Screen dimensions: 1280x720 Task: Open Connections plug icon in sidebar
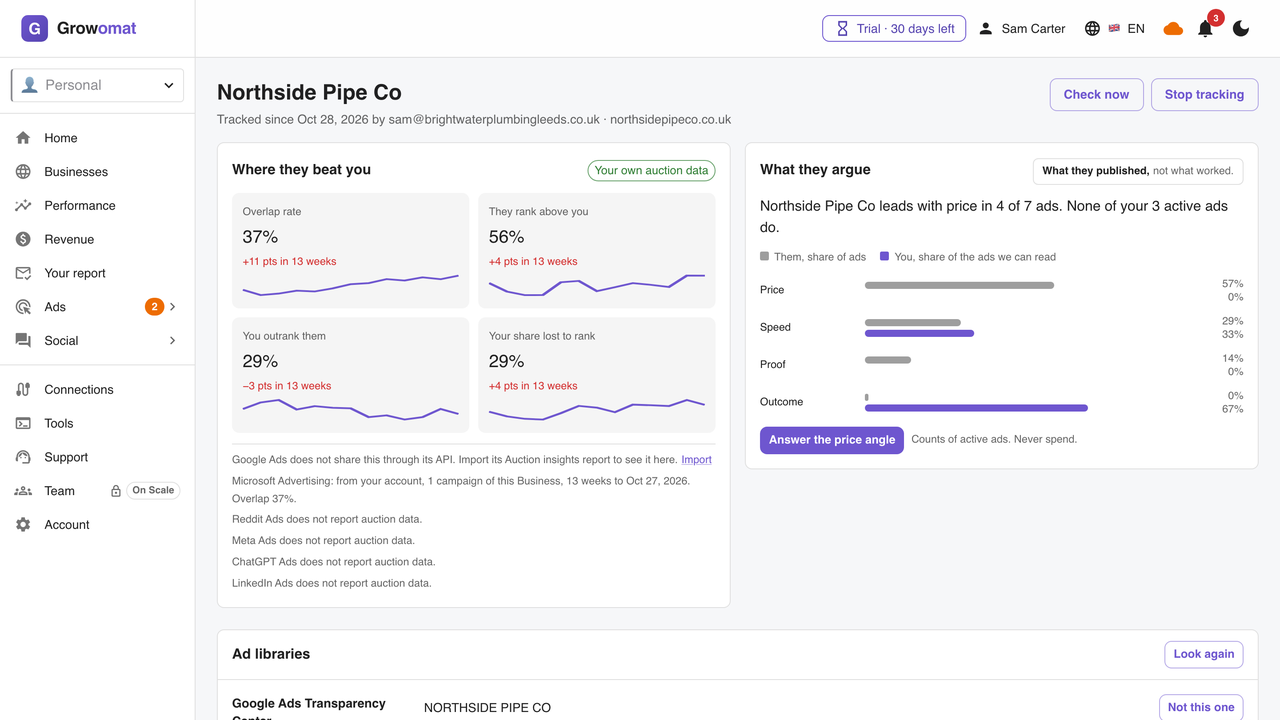23,390
